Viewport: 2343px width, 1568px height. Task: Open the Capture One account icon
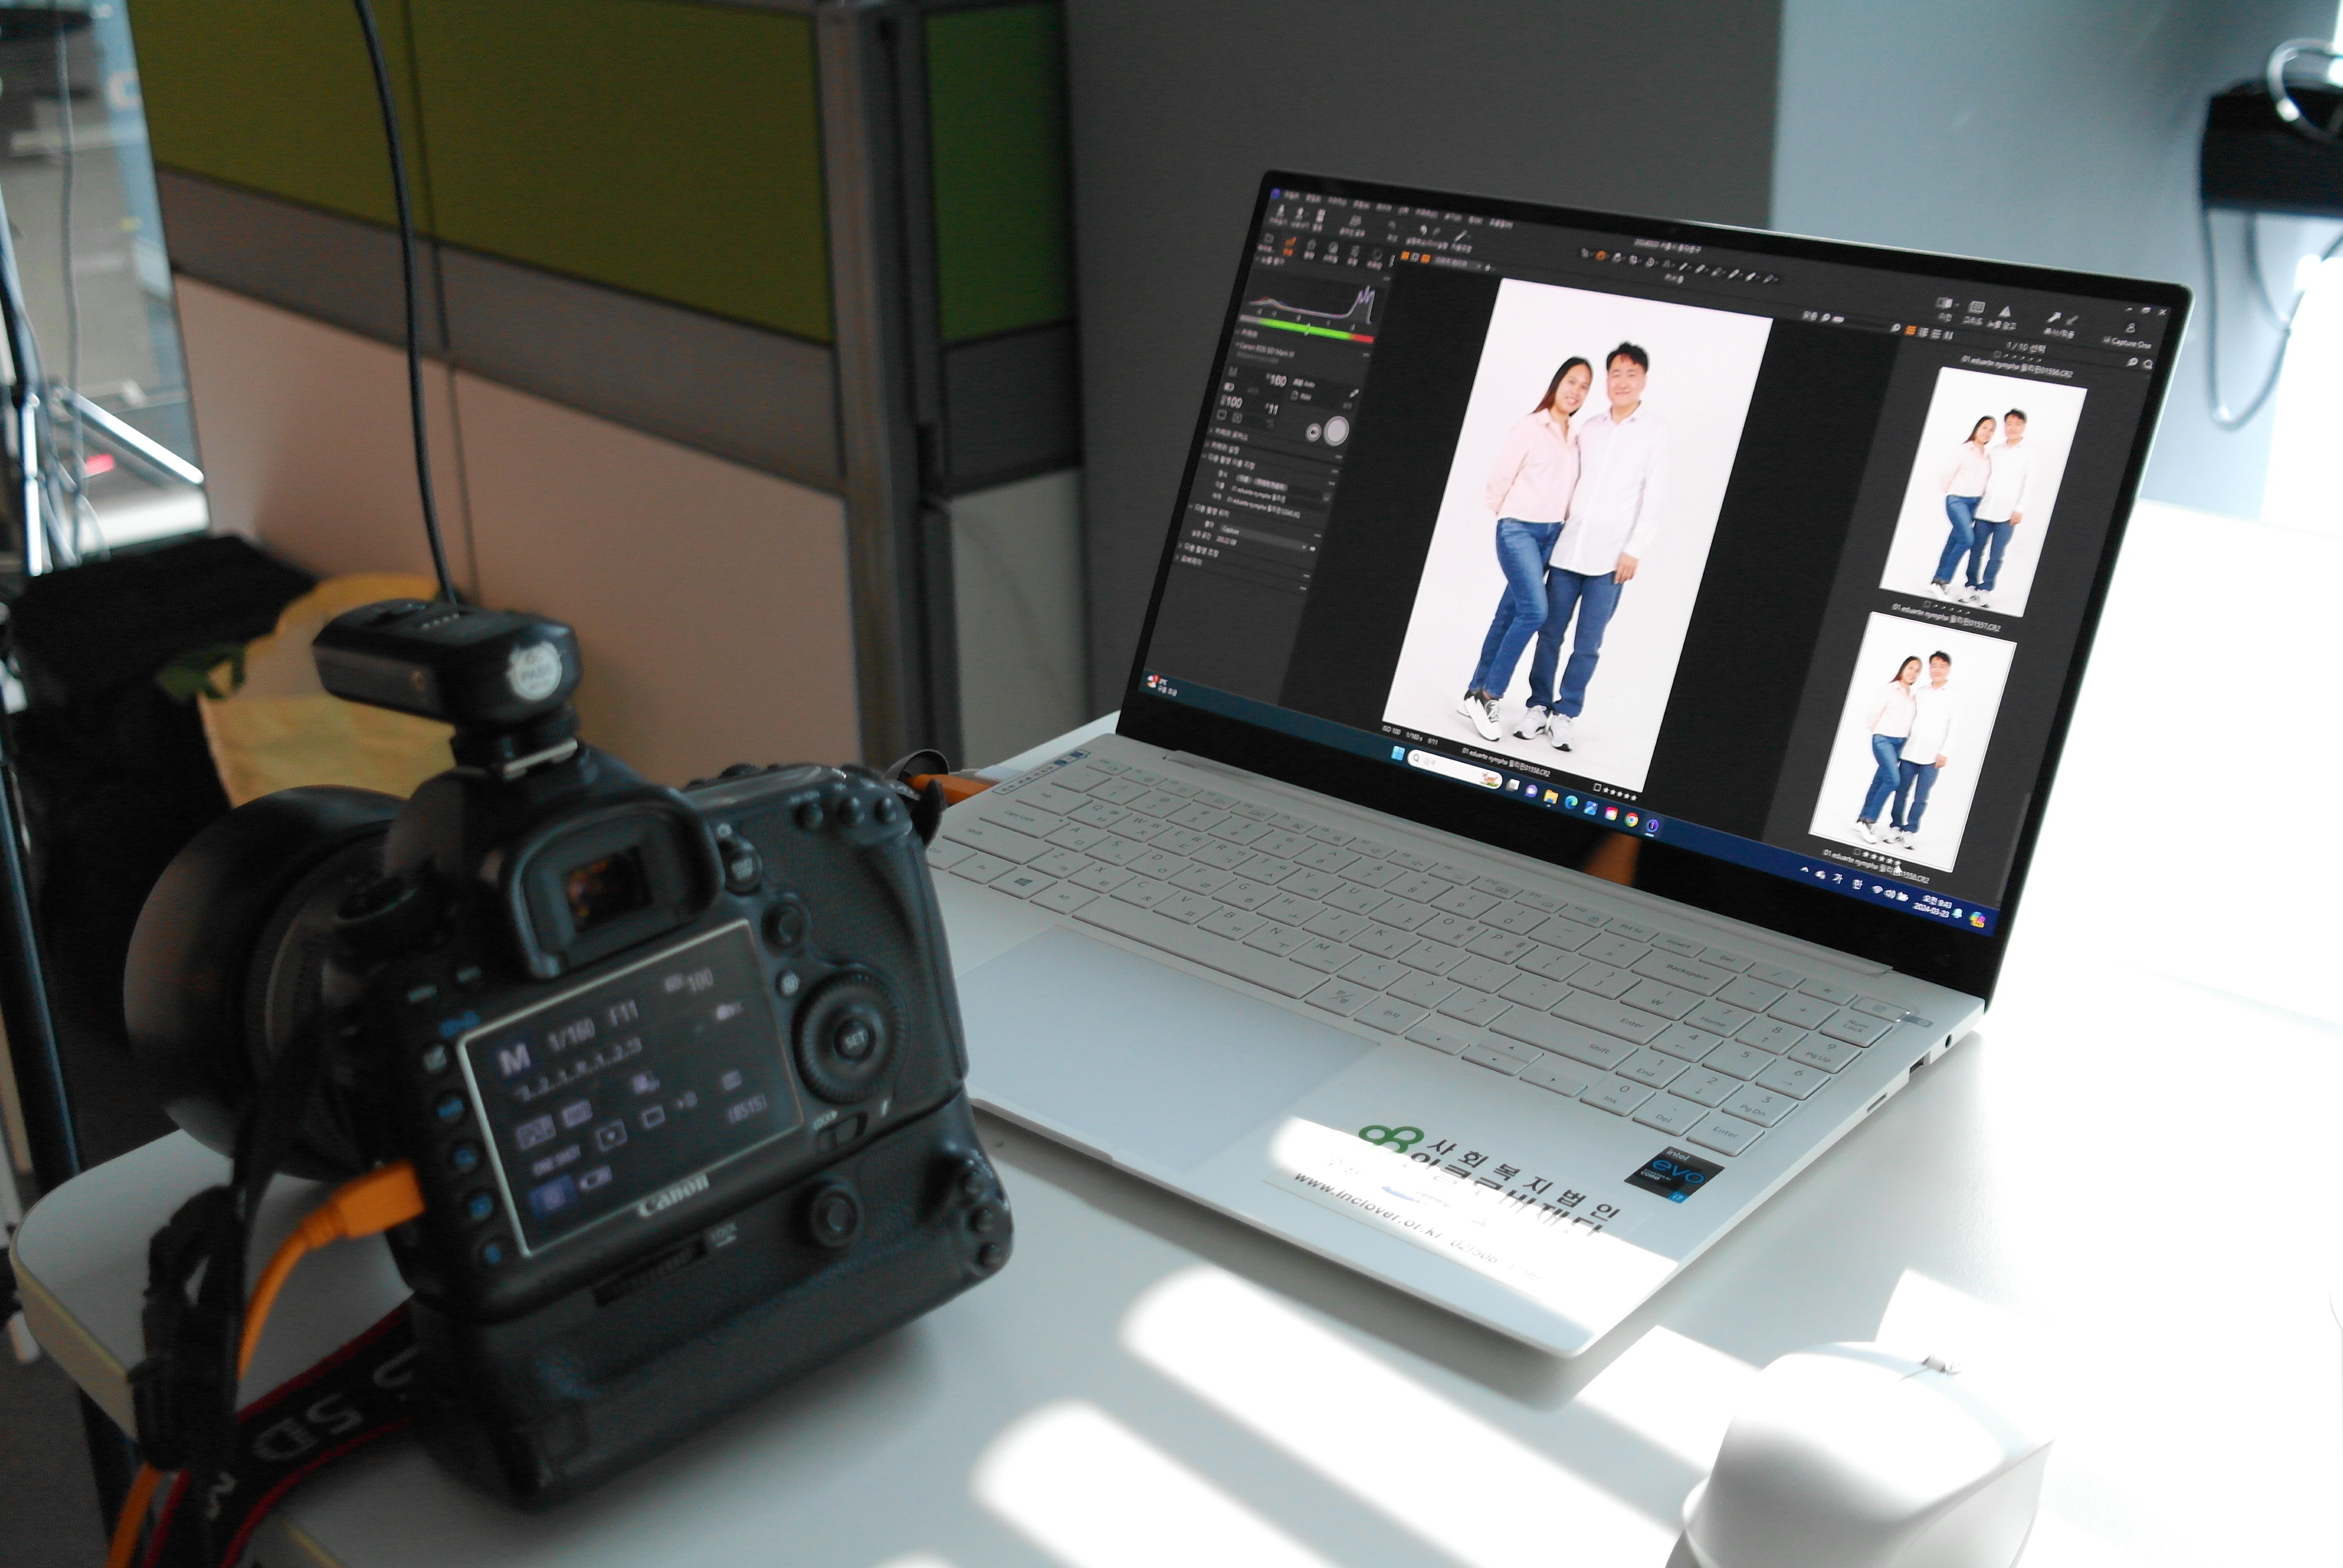coord(2130,329)
